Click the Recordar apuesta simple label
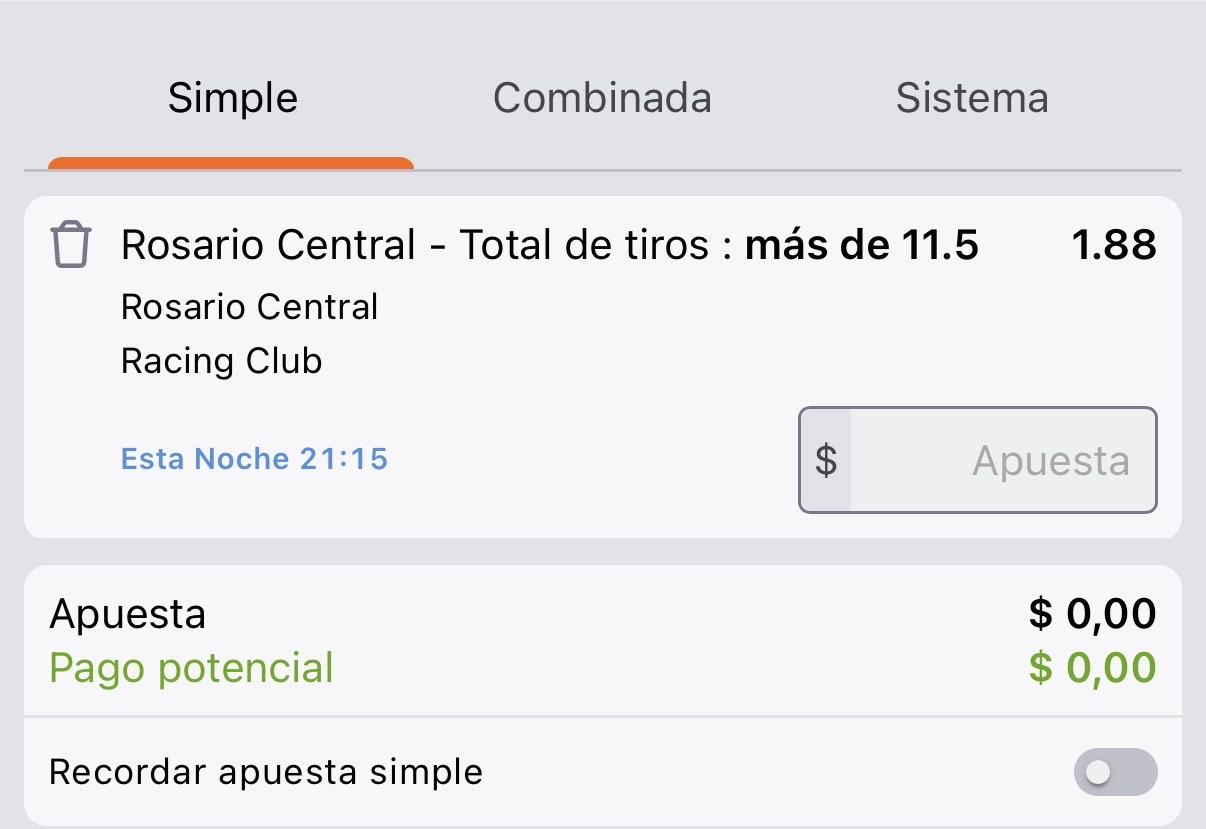Viewport: 1206px width, 829px height. tap(266, 772)
